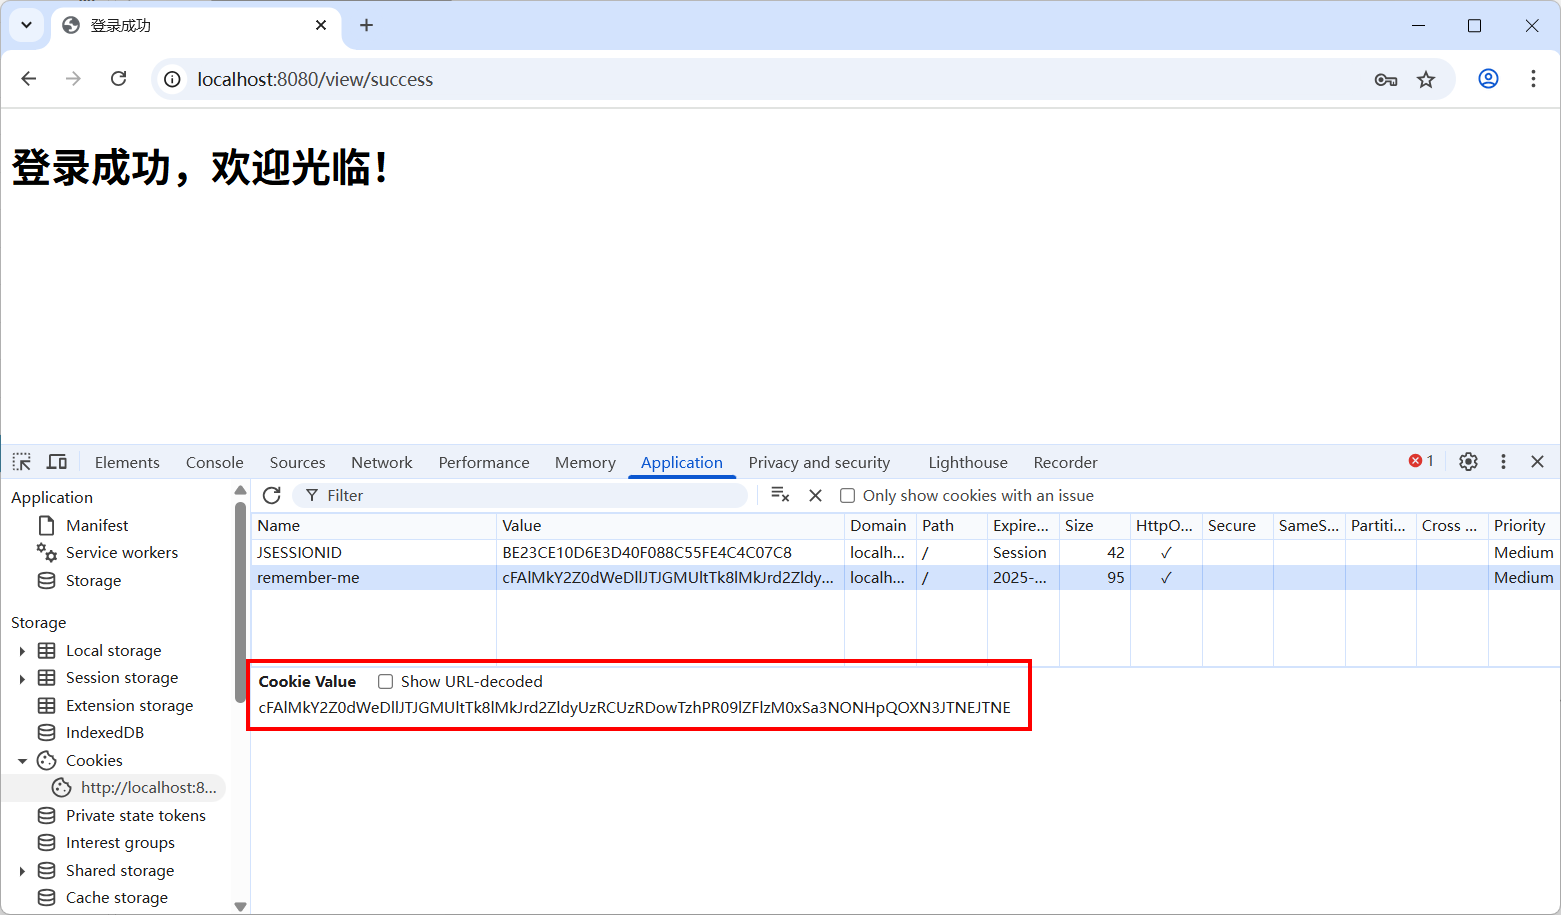Switch to the Memory tab

point(585,463)
